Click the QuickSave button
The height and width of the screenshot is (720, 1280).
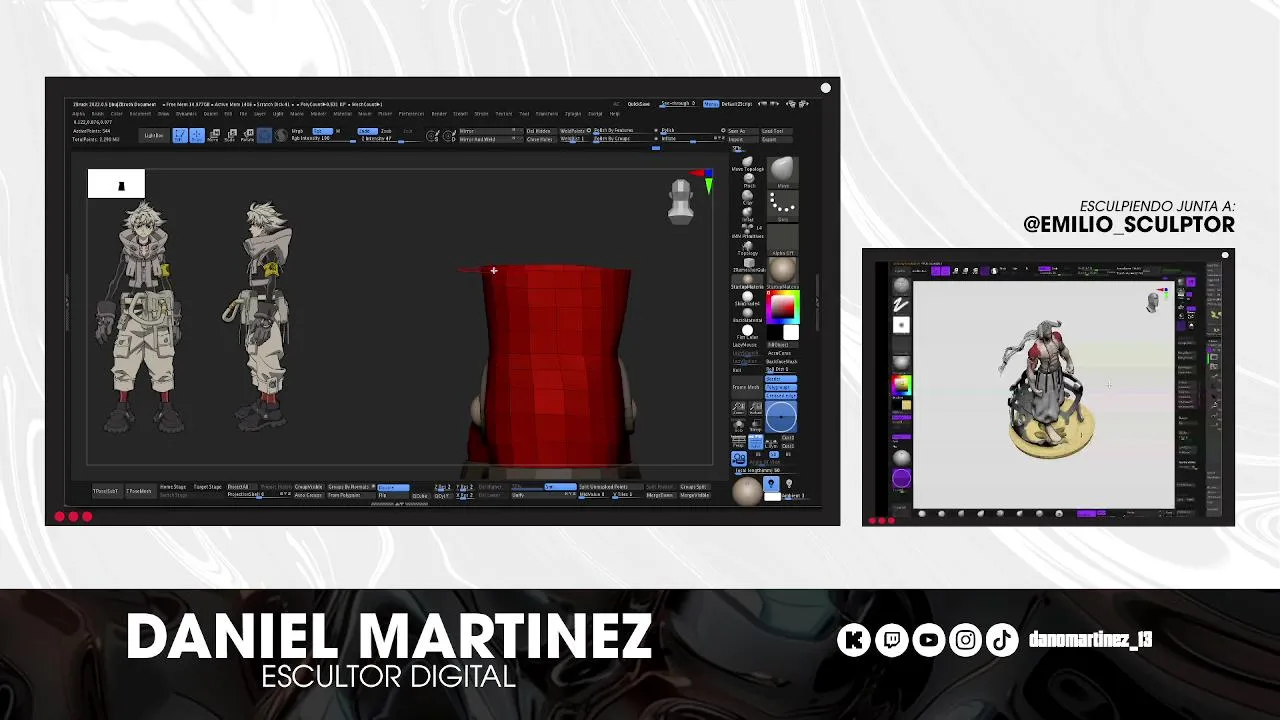639,104
